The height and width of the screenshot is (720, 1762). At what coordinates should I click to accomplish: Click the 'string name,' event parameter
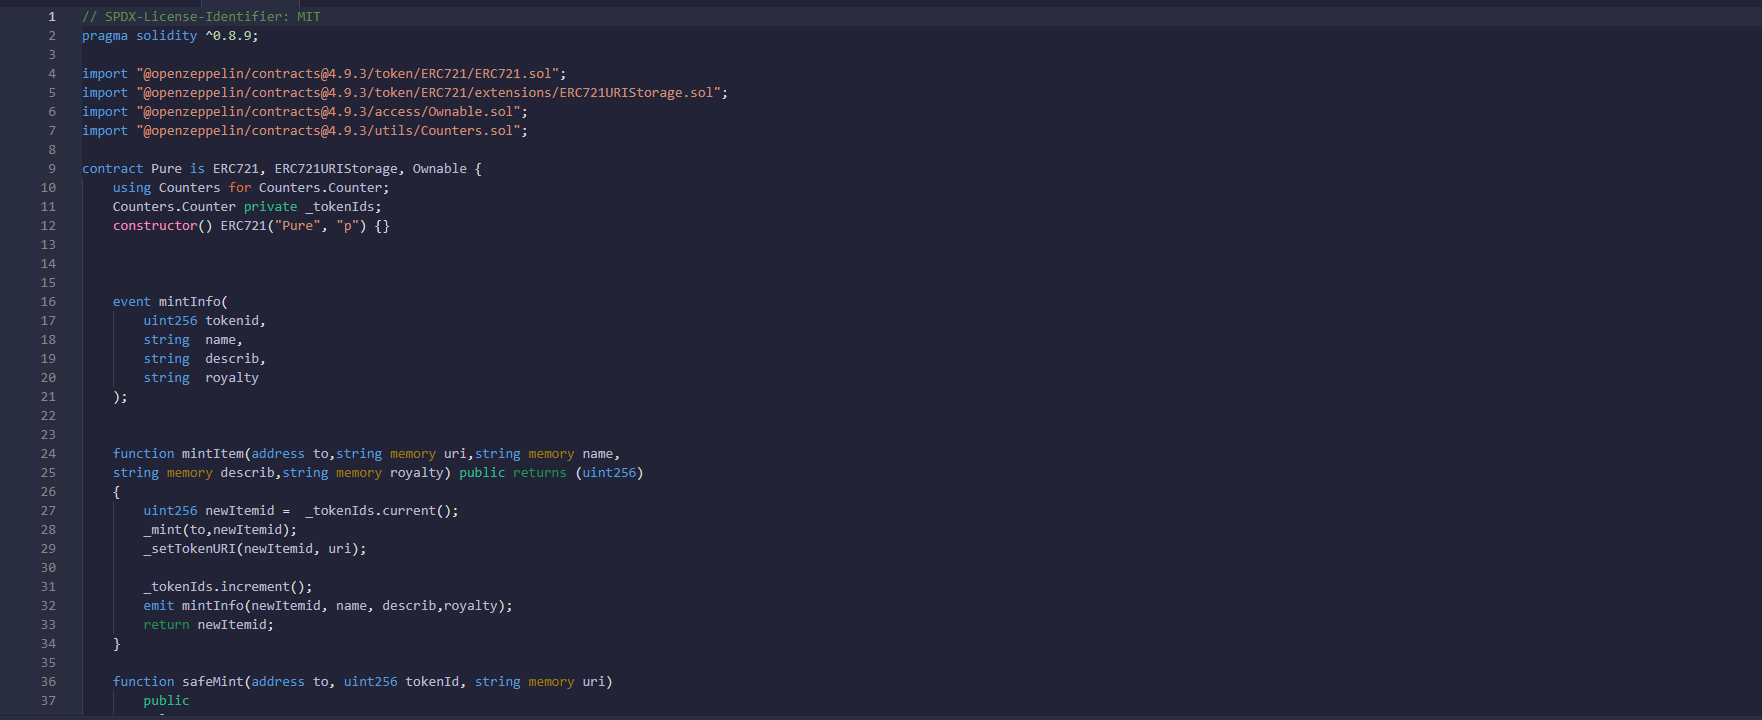pos(193,339)
